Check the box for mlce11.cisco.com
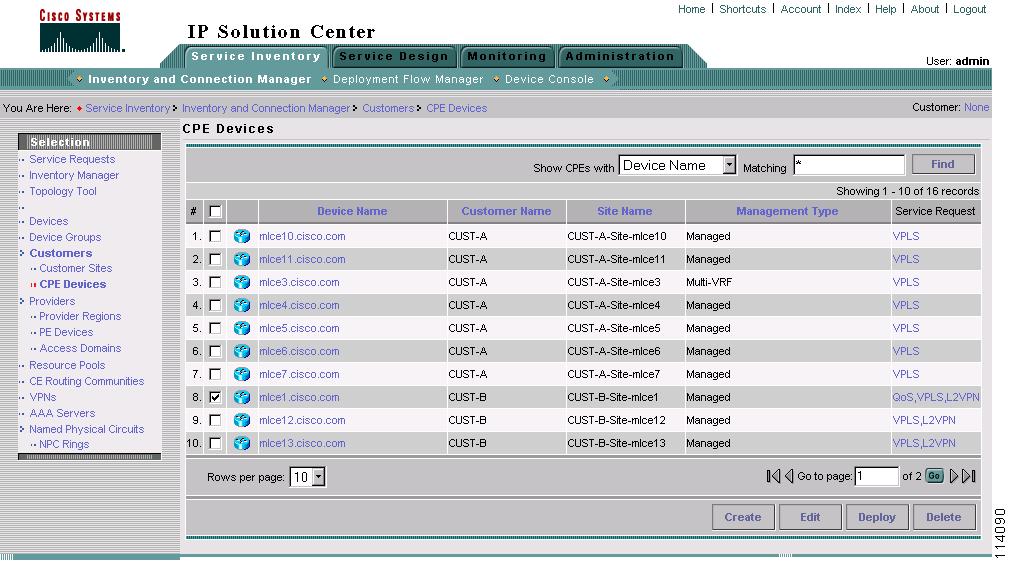Viewport: 1009px width, 562px height. 216,259
